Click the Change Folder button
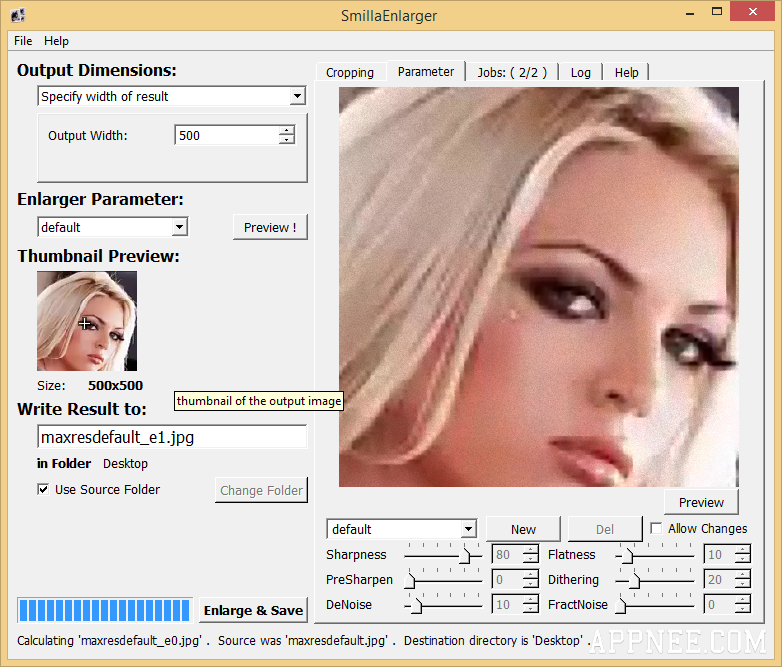This screenshot has width=782, height=667. [261, 490]
